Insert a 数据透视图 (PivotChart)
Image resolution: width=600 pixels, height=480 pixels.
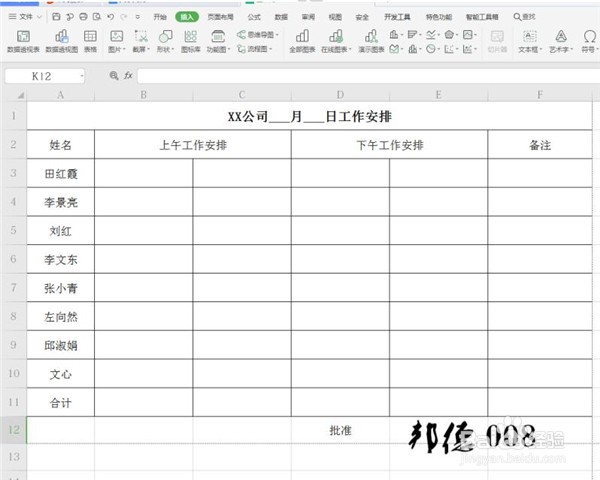[x=62, y=41]
